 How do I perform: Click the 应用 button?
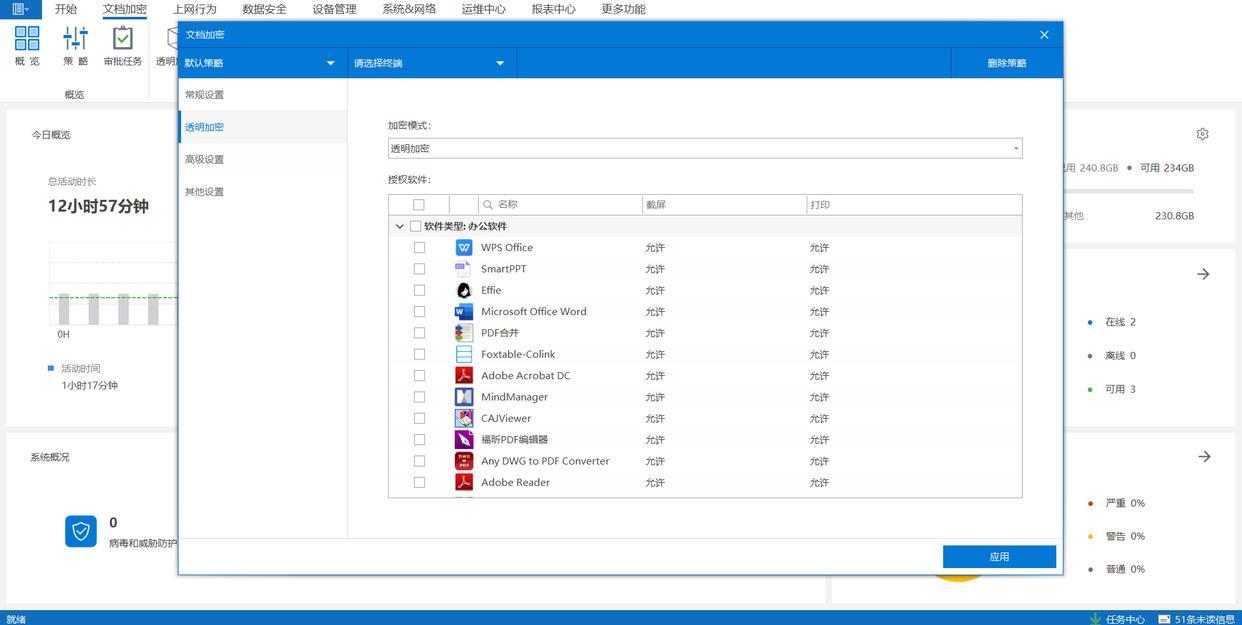point(999,557)
